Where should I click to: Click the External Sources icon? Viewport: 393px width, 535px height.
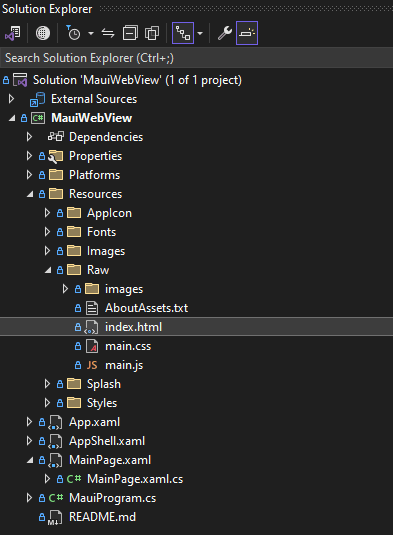click(37, 99)
